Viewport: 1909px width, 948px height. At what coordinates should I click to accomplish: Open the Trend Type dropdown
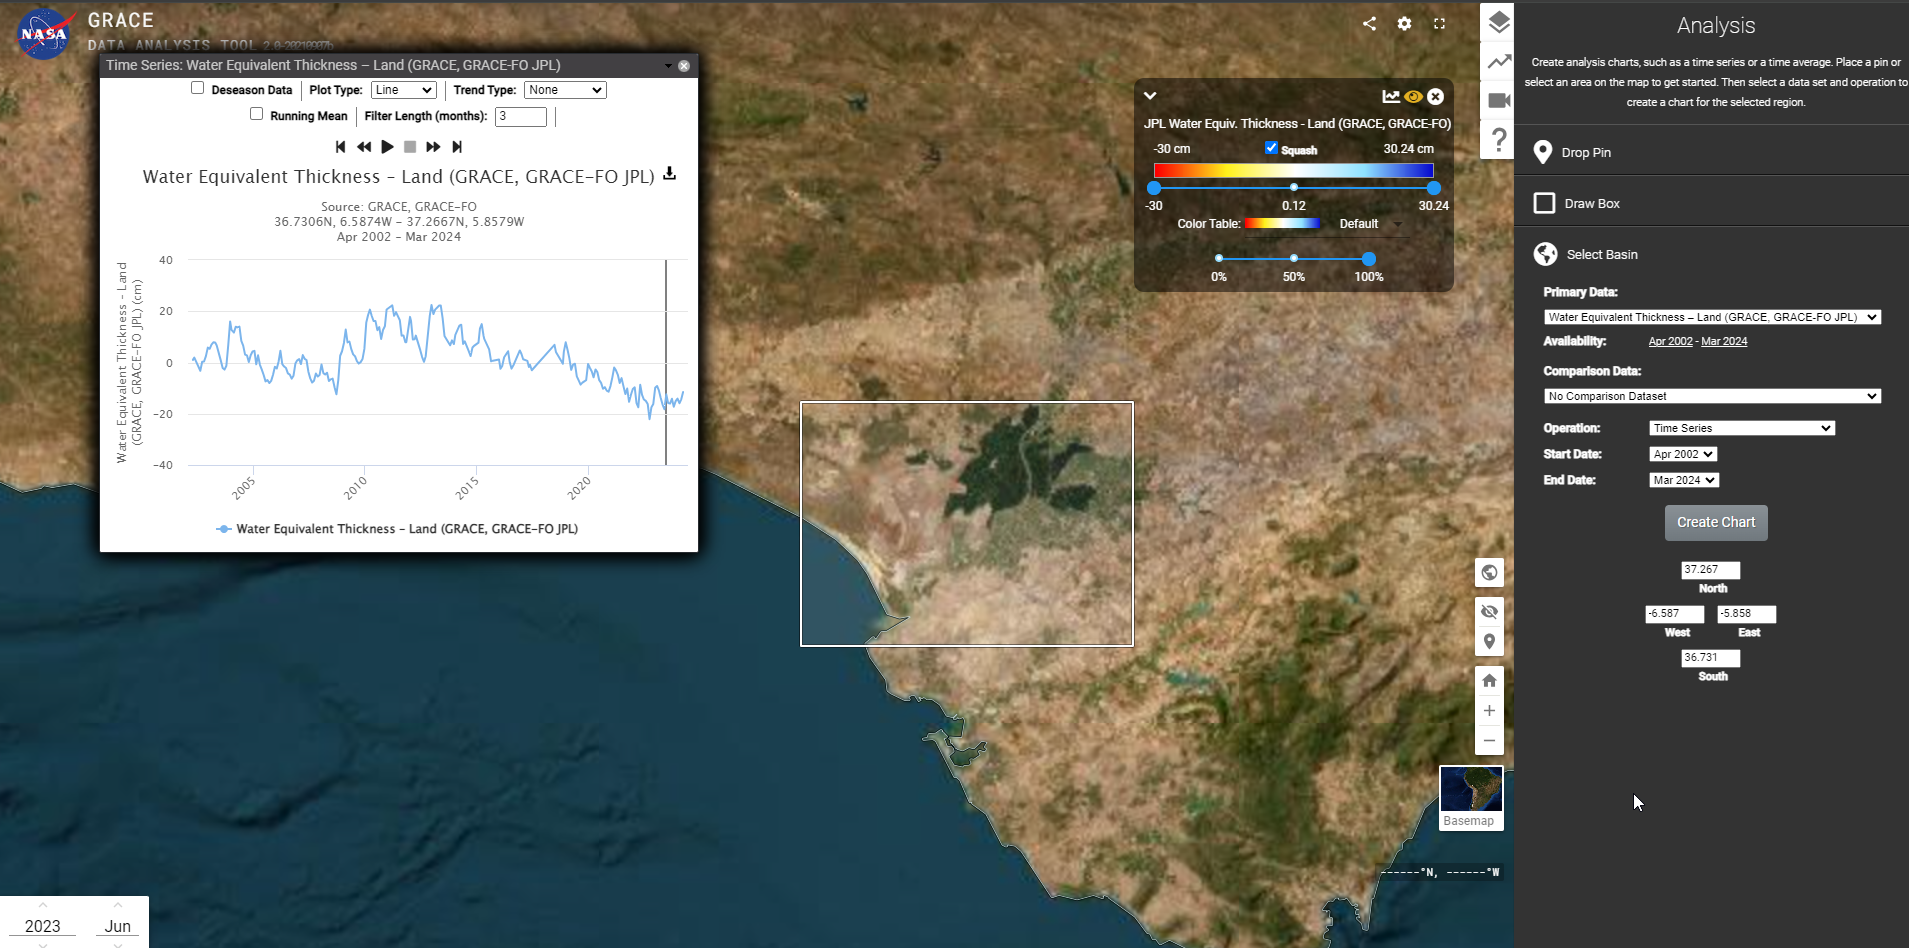[565, 90]
